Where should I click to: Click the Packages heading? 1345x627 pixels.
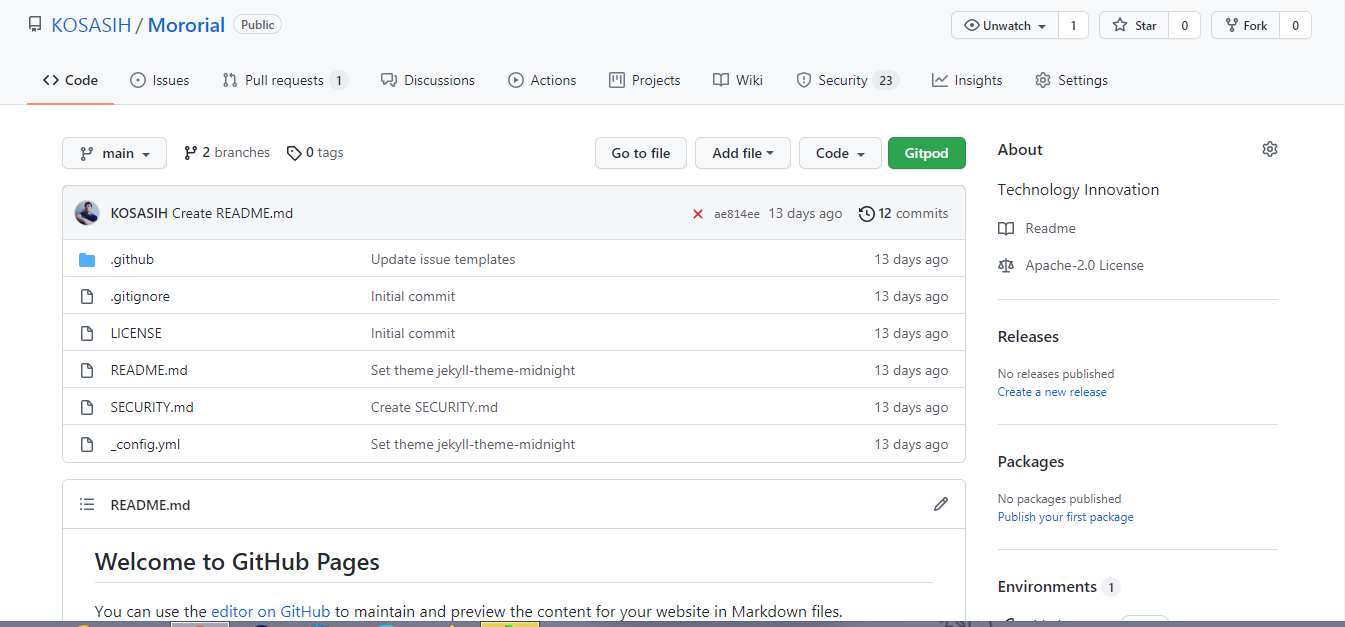click(1031, 462)
